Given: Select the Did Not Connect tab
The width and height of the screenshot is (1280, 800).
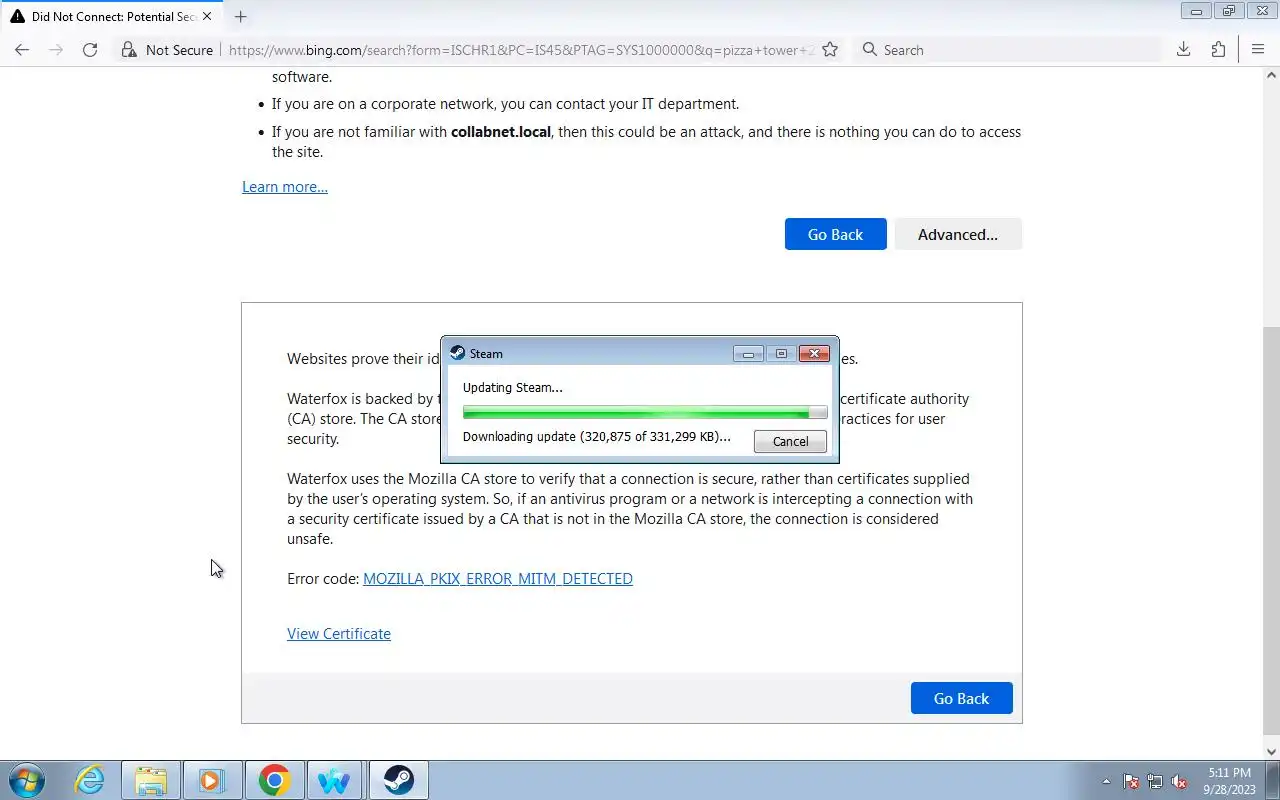Looking at the screenshot, I should 111,17.
